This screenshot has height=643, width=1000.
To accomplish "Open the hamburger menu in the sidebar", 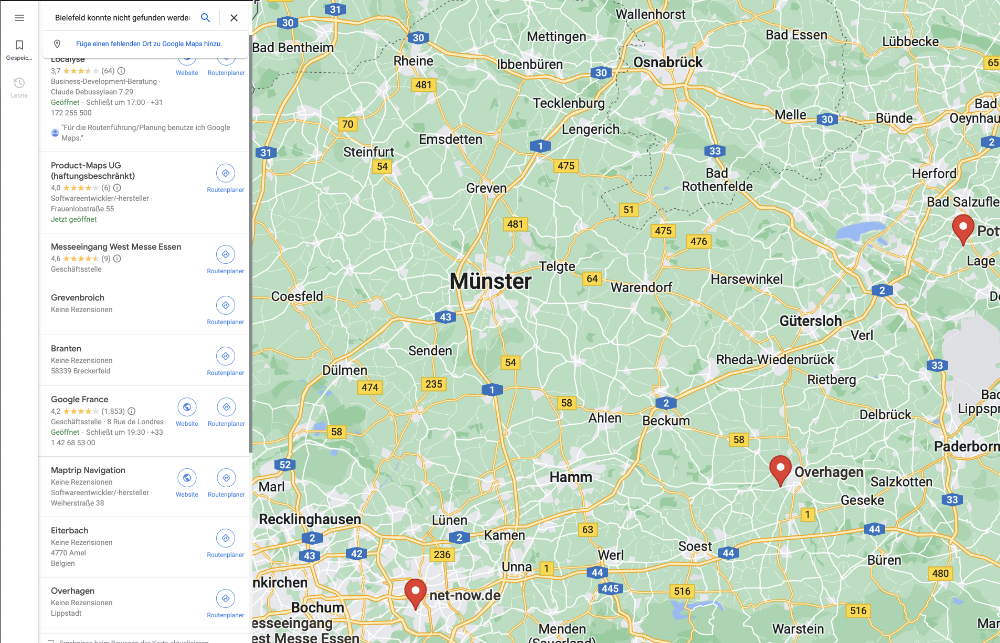I will tap(19, 18).
